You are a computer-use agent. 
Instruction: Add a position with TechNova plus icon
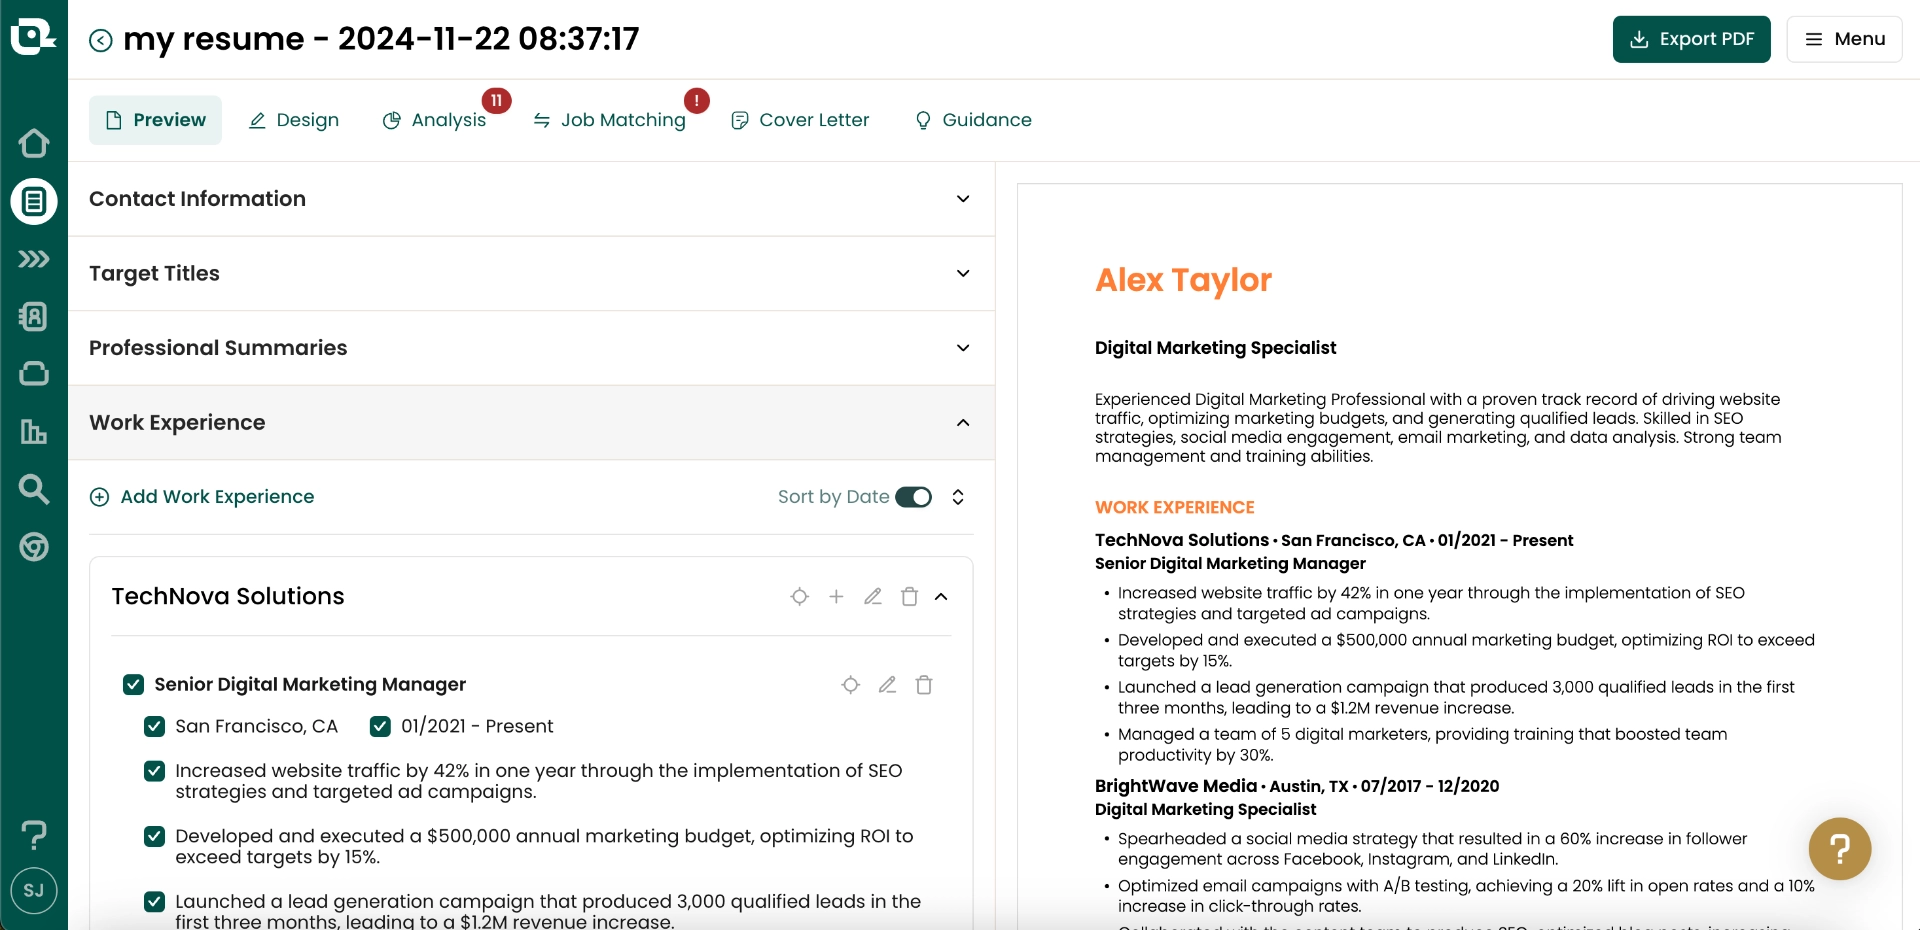point(836,596)
